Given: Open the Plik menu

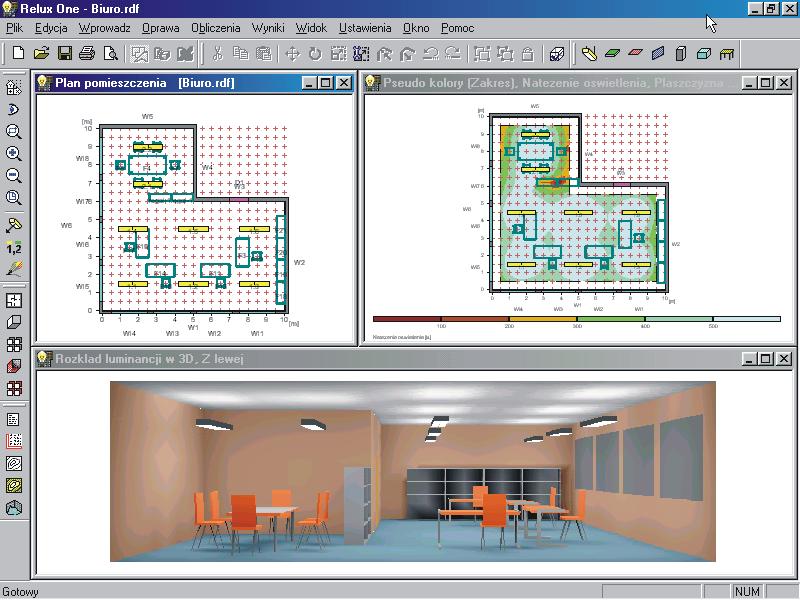Looking at the screenshot, I should tap(14, 28).
